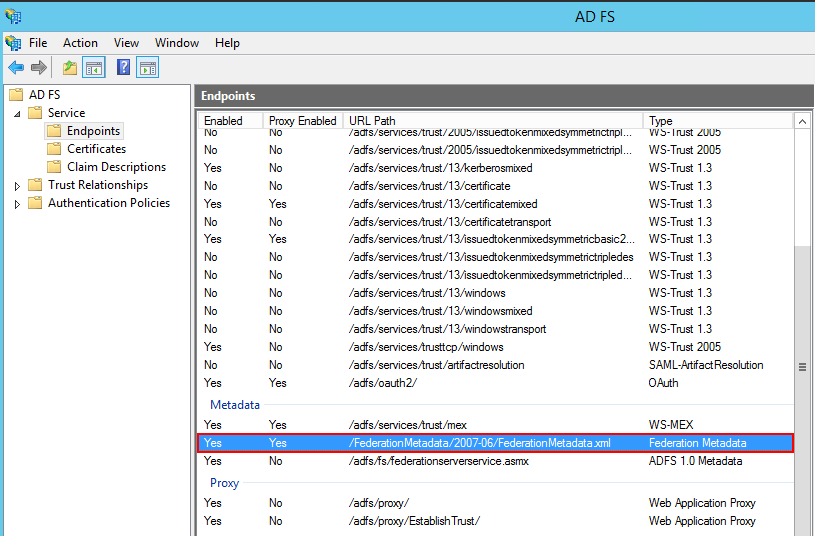815x536 pixels.
Task: Select the /adfs/proxy/ endpoint row
Action: click(495, 503)
